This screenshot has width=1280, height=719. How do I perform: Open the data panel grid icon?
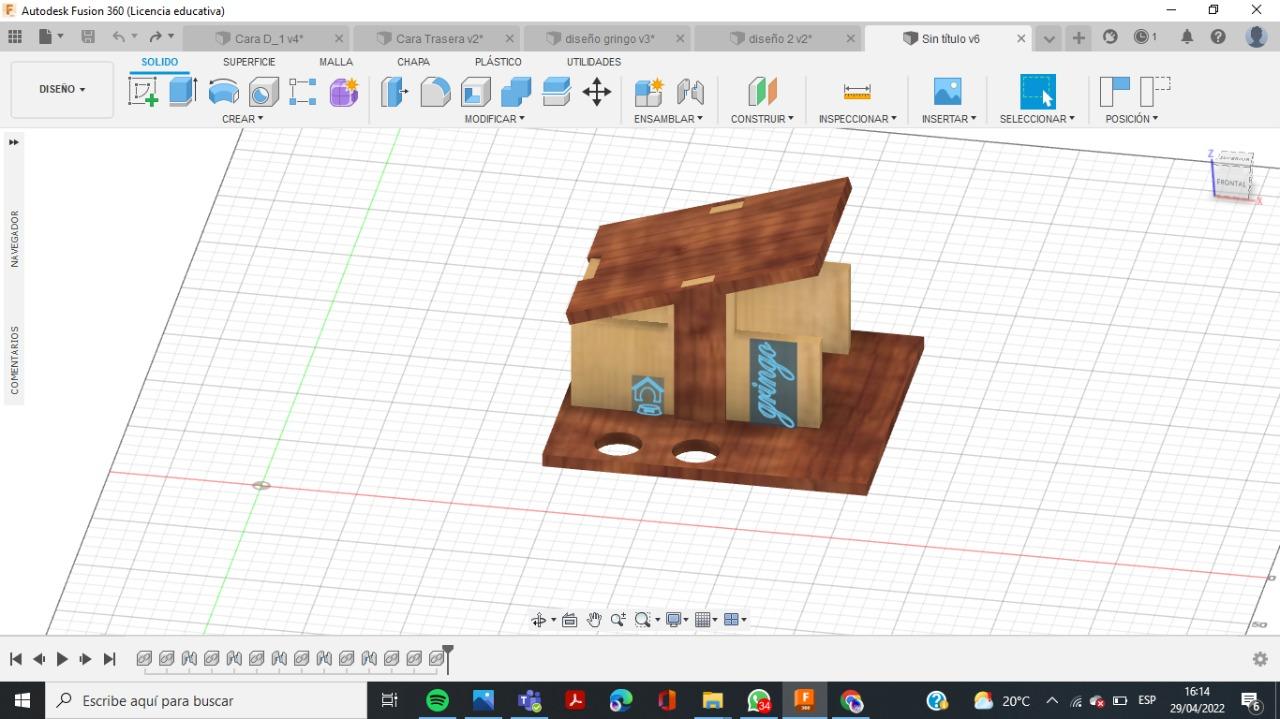coord(15,37)
